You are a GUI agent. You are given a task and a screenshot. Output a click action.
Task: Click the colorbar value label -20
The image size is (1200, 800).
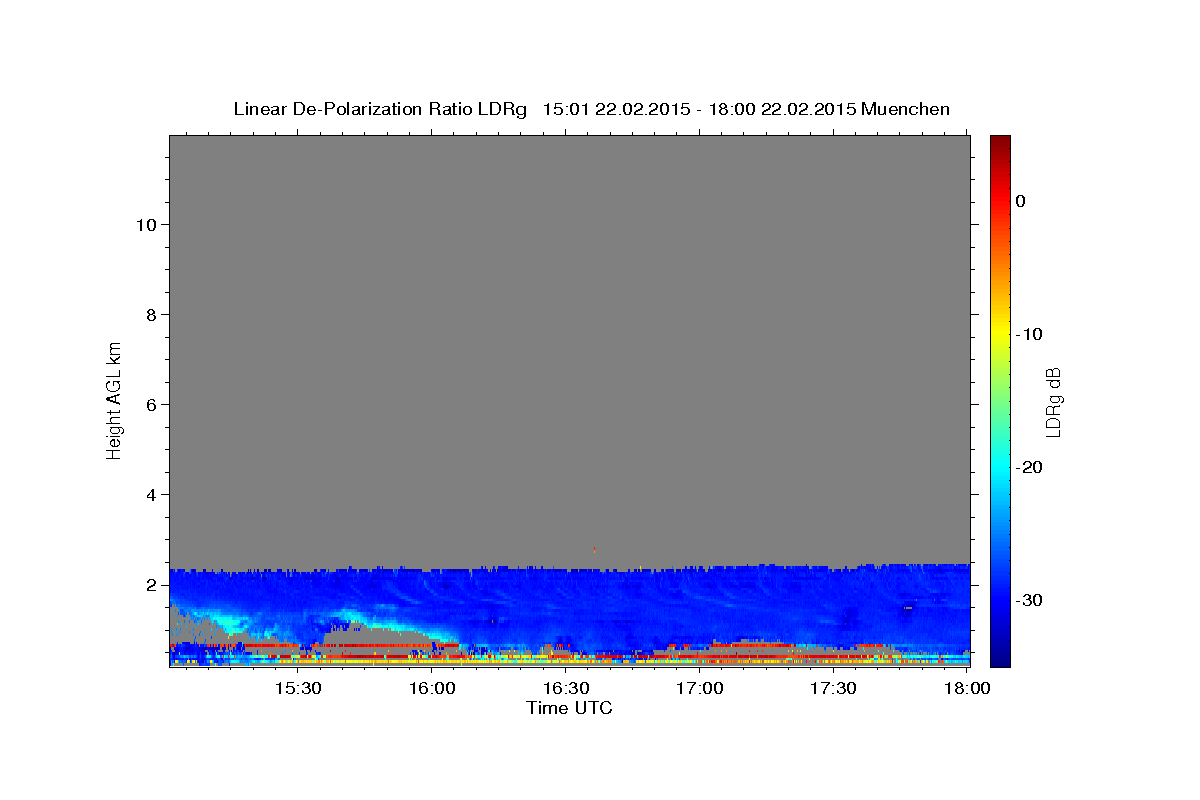[x=1029, y=467]
